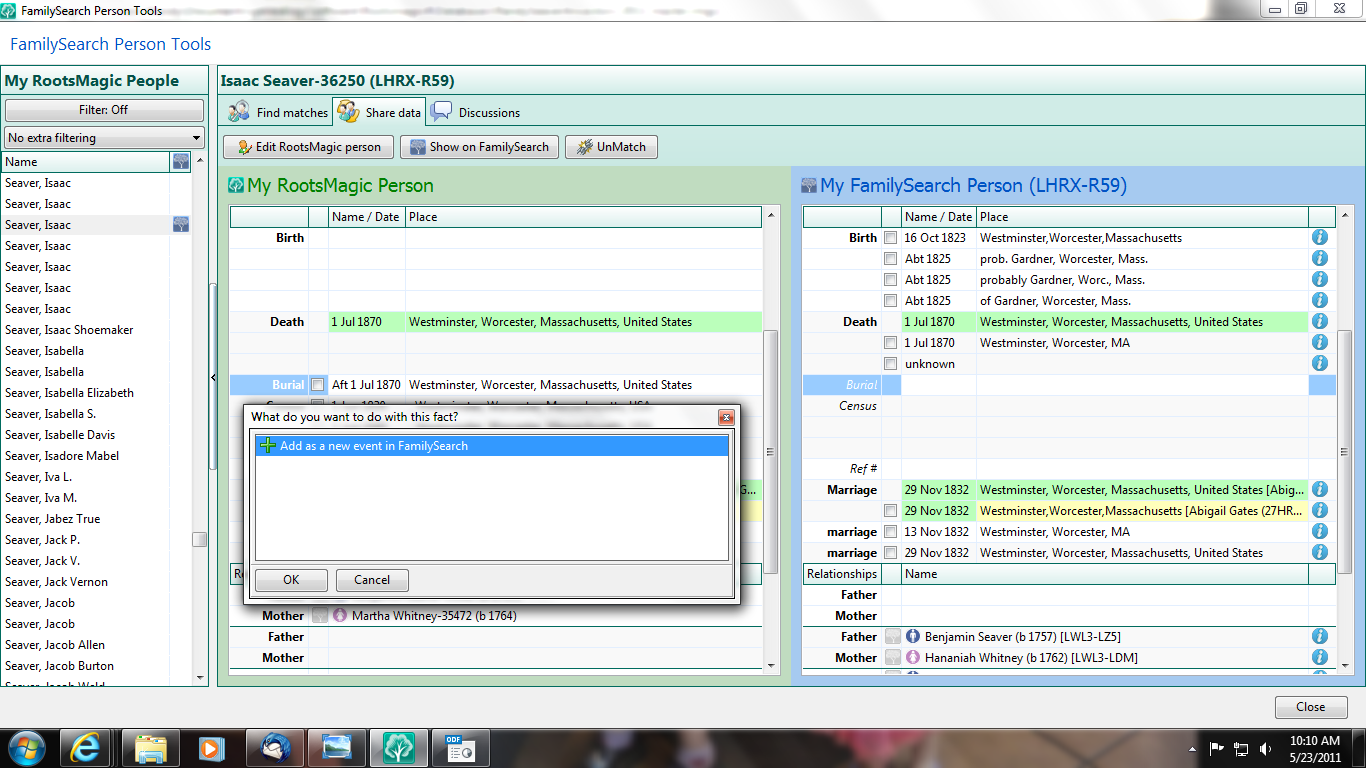Click the female icon next to Martha Whitney
This screenshot has width=1366, height=768.
point(339,616)
